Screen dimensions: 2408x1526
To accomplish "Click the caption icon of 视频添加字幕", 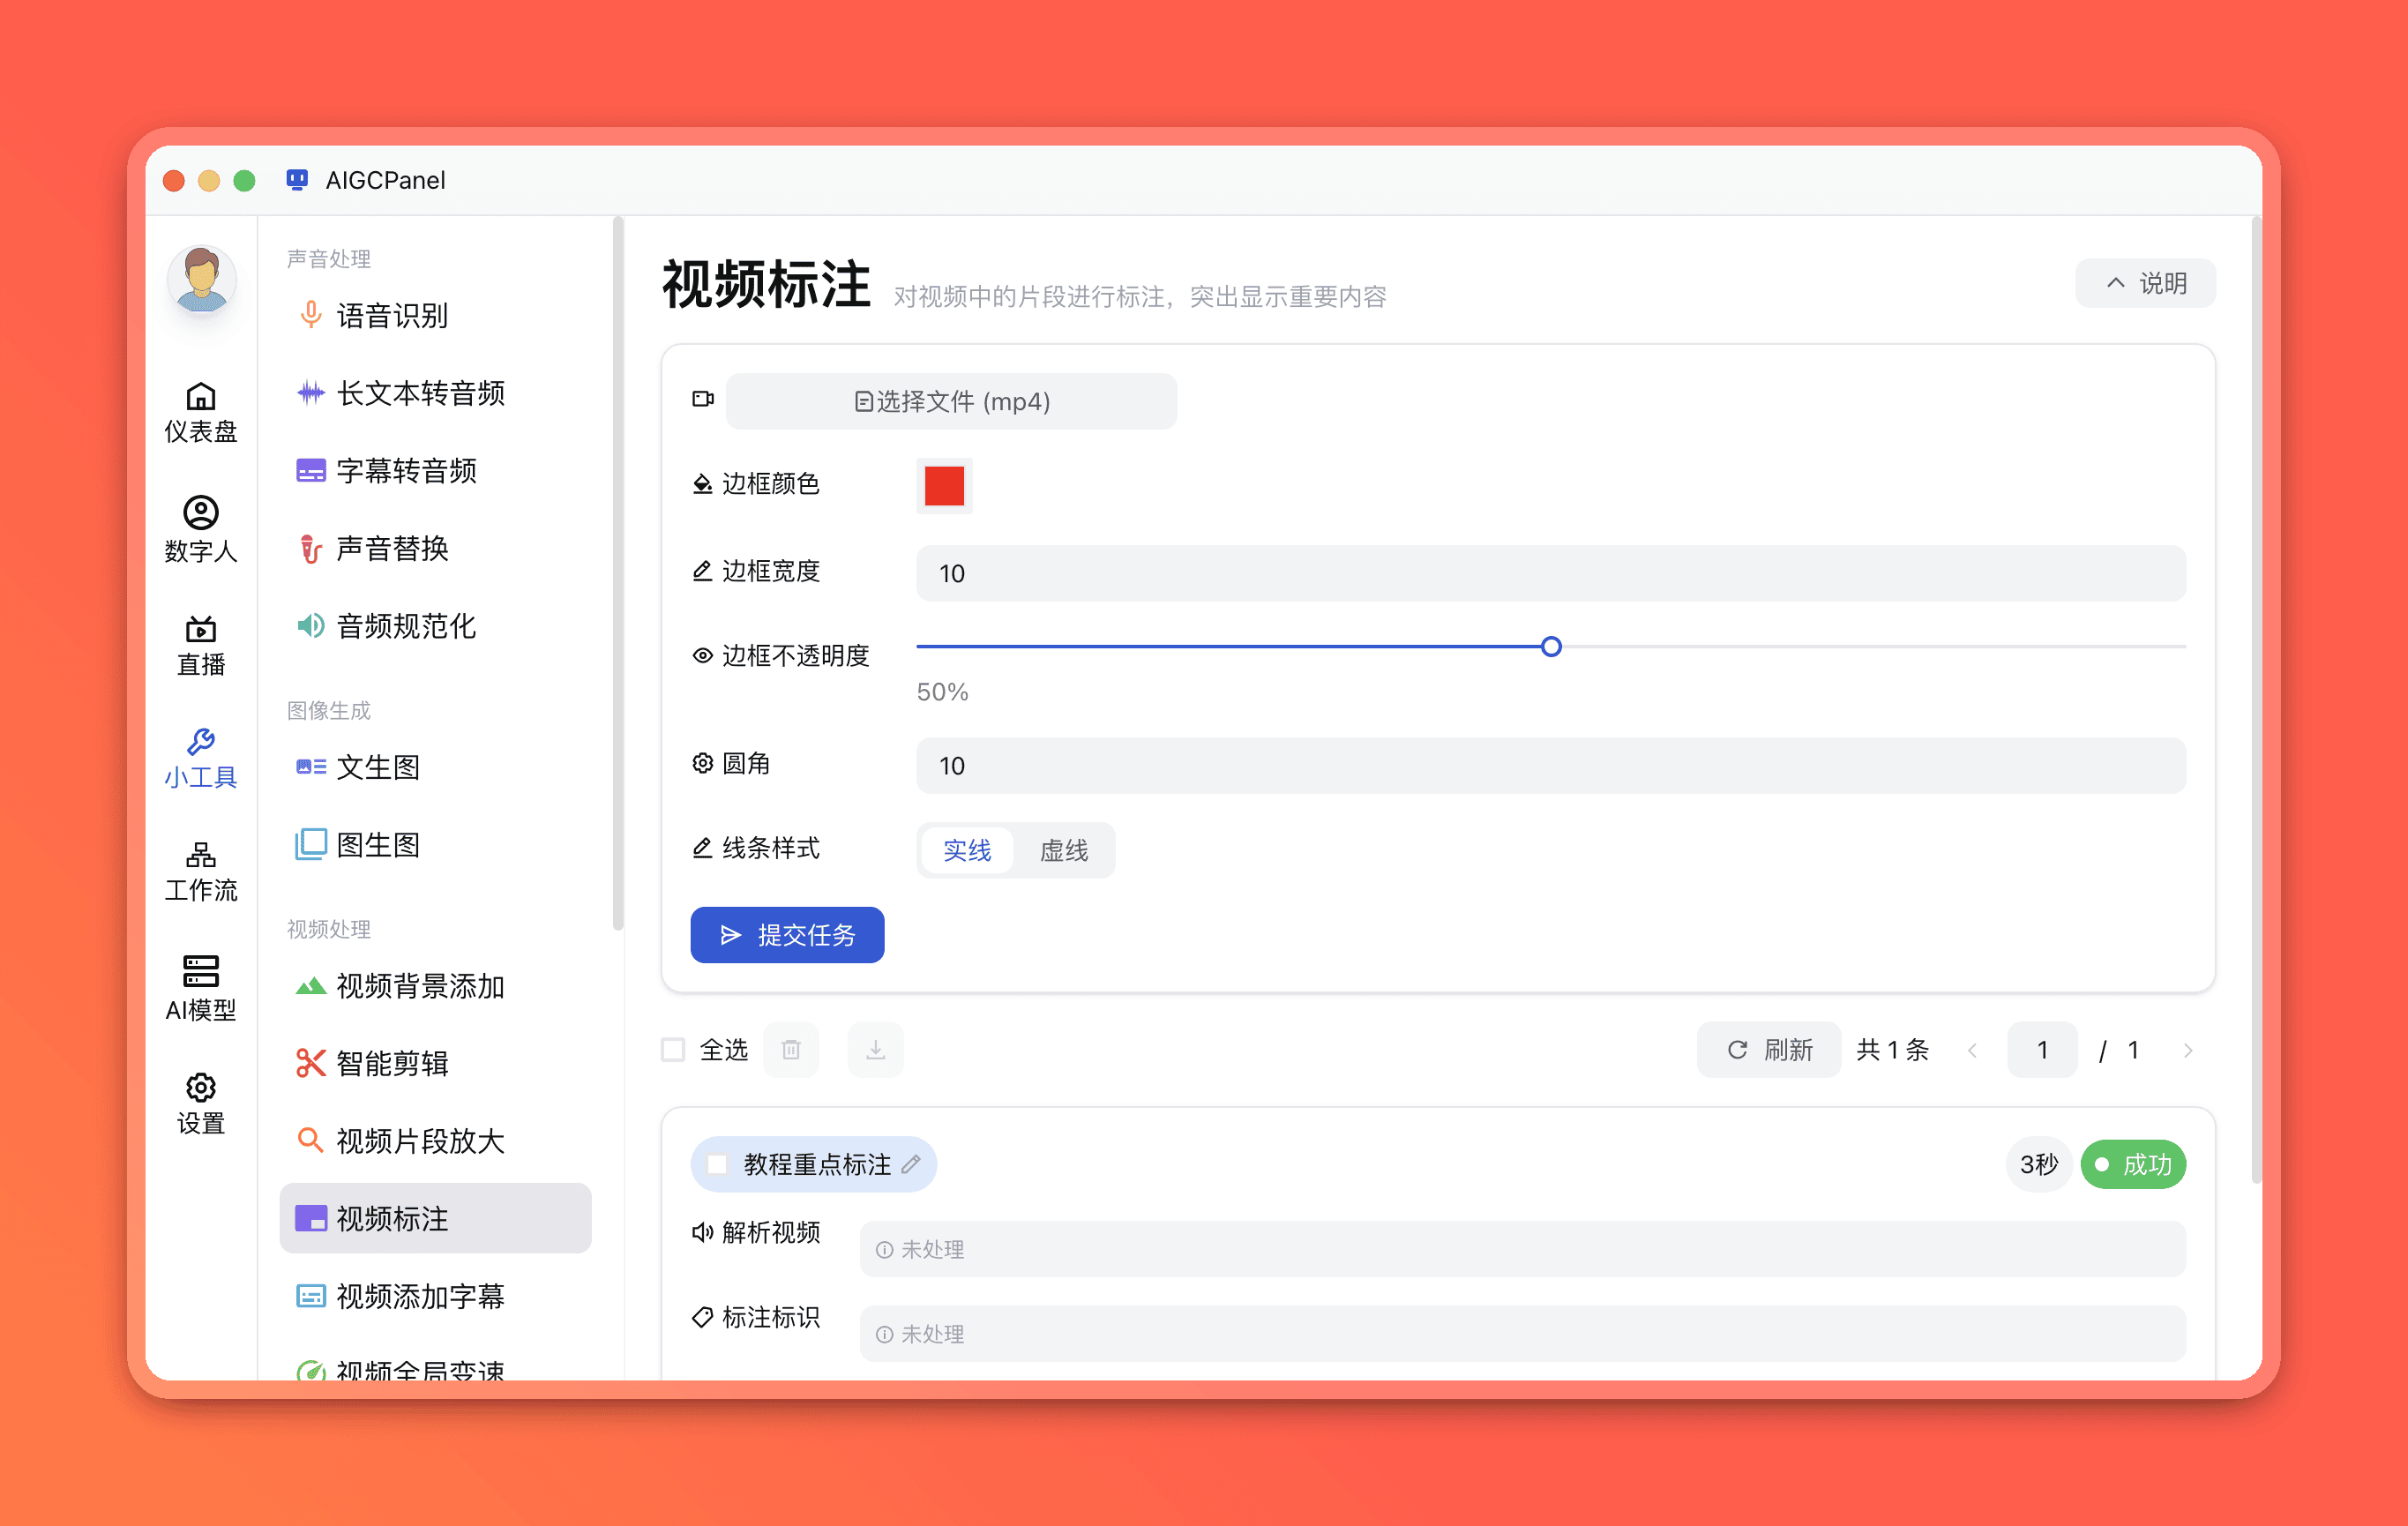I will 311,1296.
